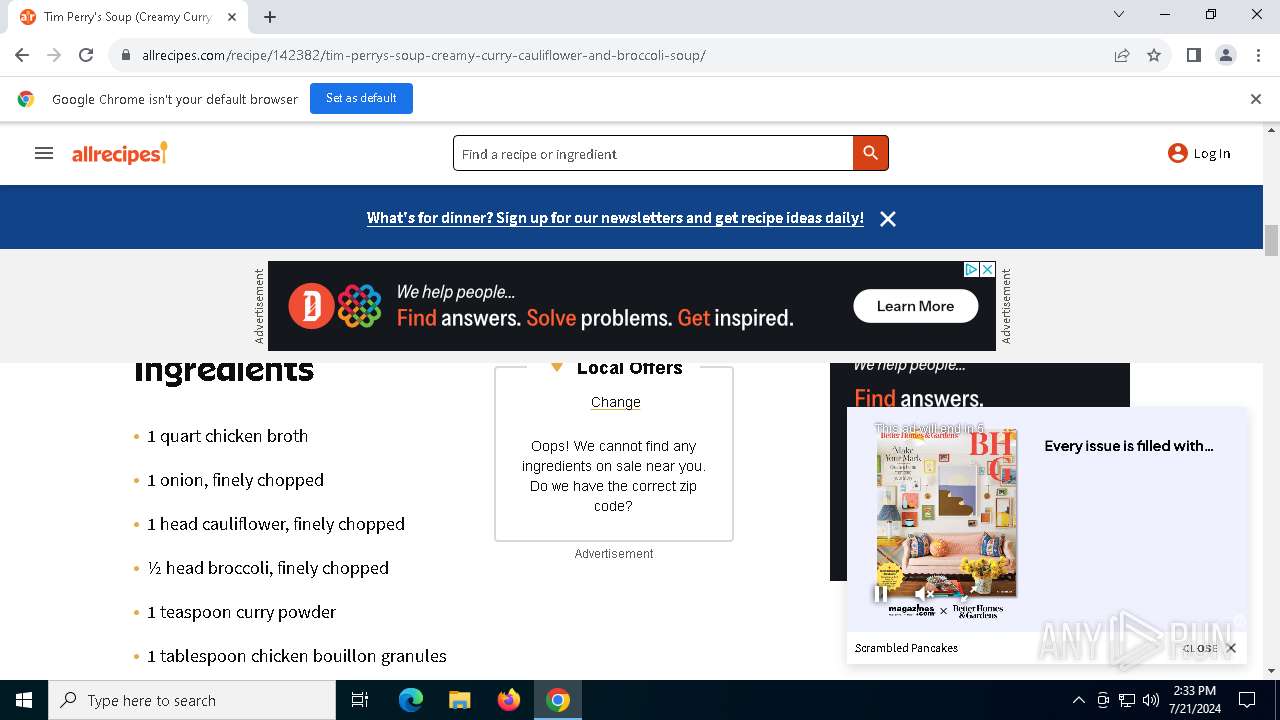Click the Log In link text
Viewport: 1280px width, 720px height.
[x=1212, y=153]
